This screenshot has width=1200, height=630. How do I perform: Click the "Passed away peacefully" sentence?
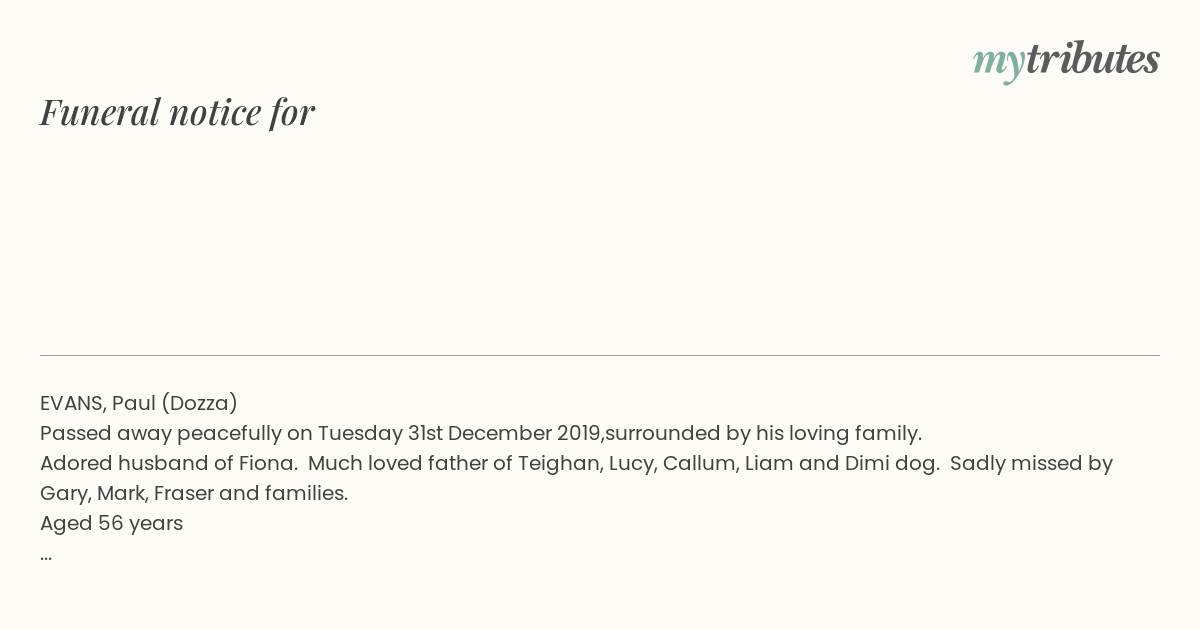(x=481, y=433)
